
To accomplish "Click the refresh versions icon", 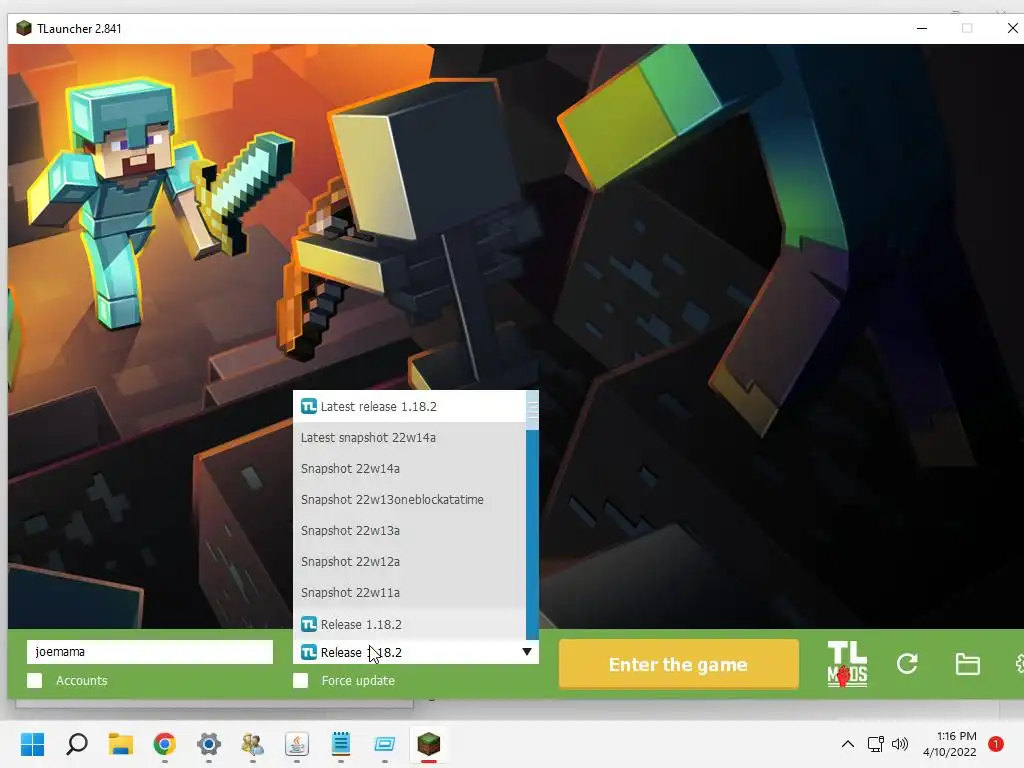I will [x=906, y=664].
